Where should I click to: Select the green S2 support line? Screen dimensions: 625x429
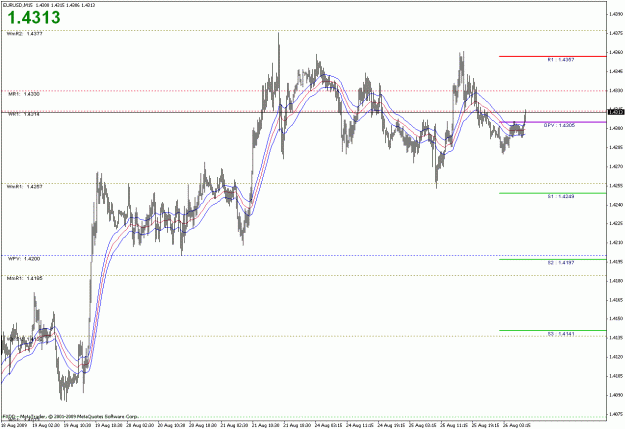[x=553, y=260]
